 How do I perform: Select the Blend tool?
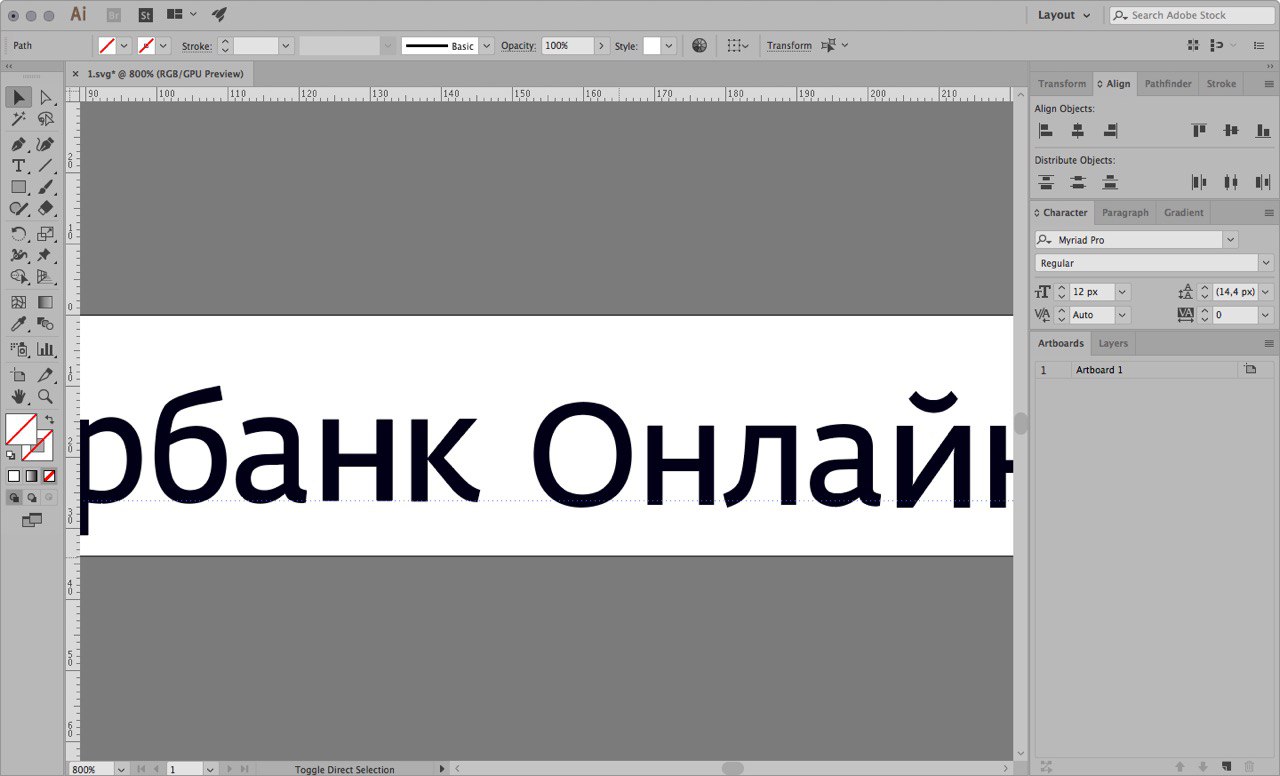pyautogui.click(x=45, y=324)
